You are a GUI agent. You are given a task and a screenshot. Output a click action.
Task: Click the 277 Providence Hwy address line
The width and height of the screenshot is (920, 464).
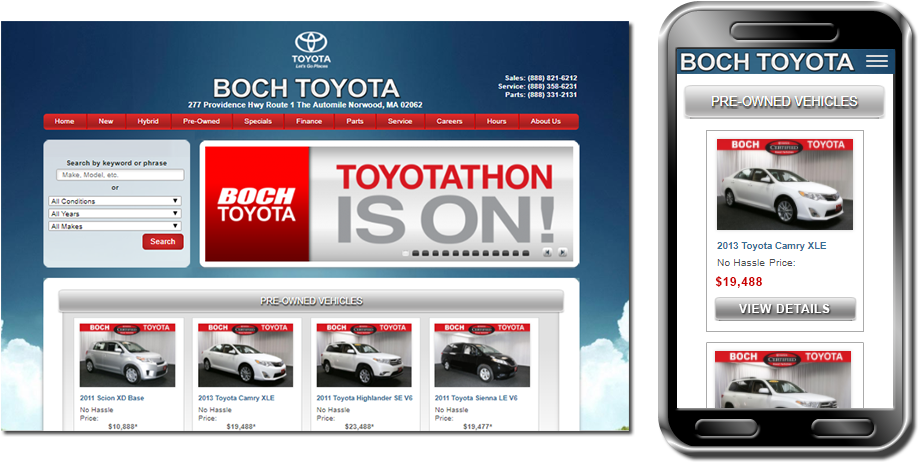point(305,105)
